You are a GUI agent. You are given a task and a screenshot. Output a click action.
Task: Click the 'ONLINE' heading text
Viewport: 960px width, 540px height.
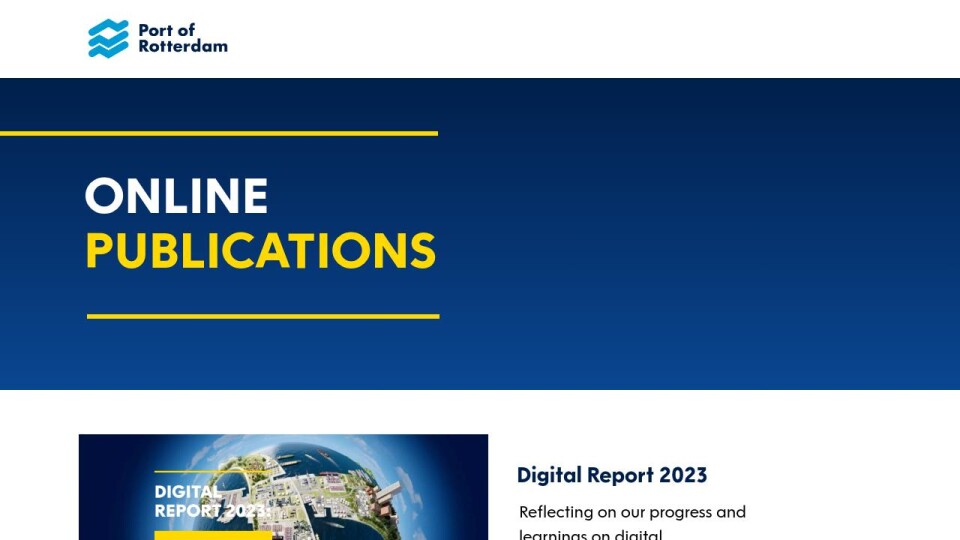click(x=176, y=196)
